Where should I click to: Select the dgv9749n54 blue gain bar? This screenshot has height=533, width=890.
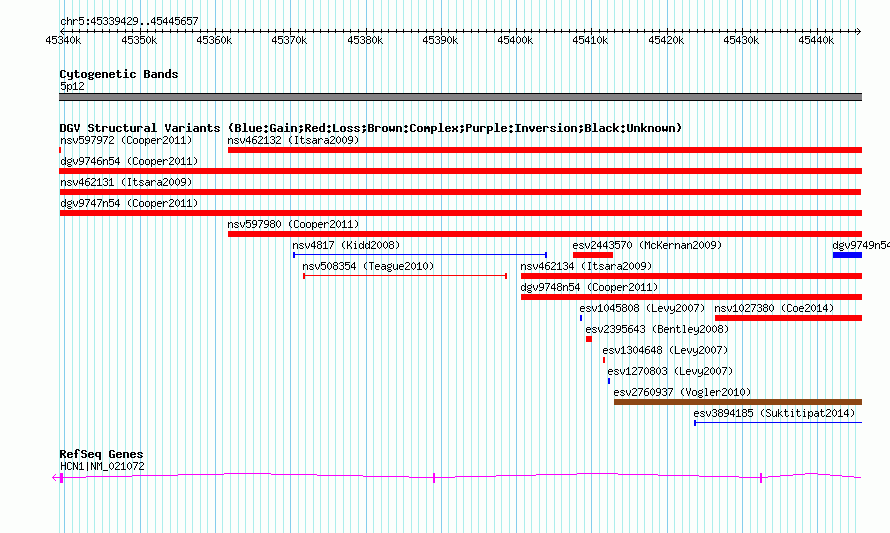tap(847, 255)
